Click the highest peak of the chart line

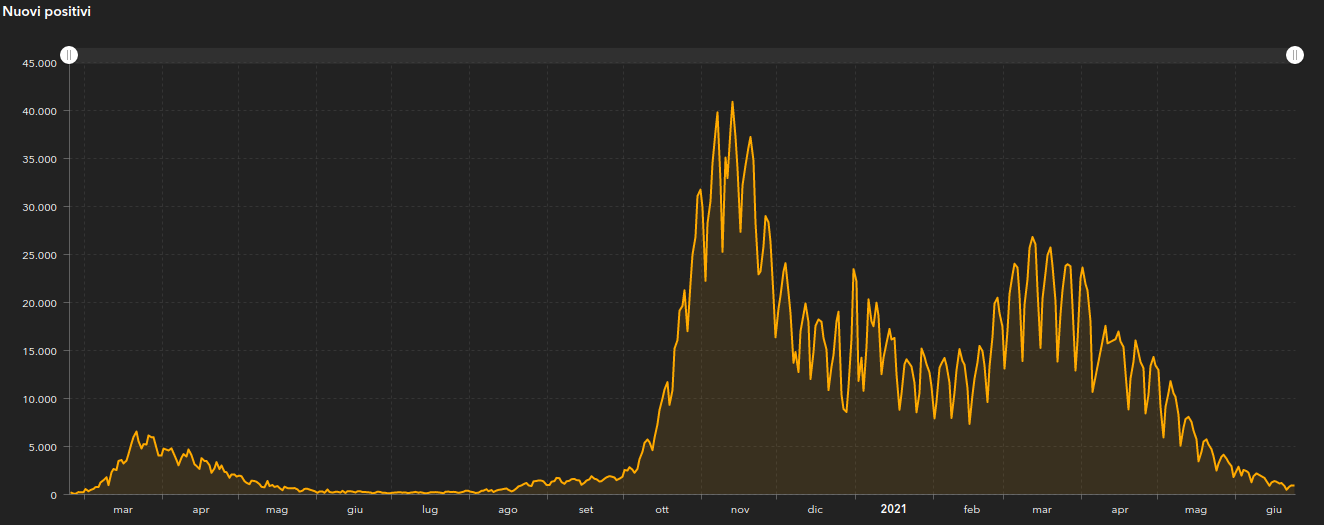[x=733, y=102]
